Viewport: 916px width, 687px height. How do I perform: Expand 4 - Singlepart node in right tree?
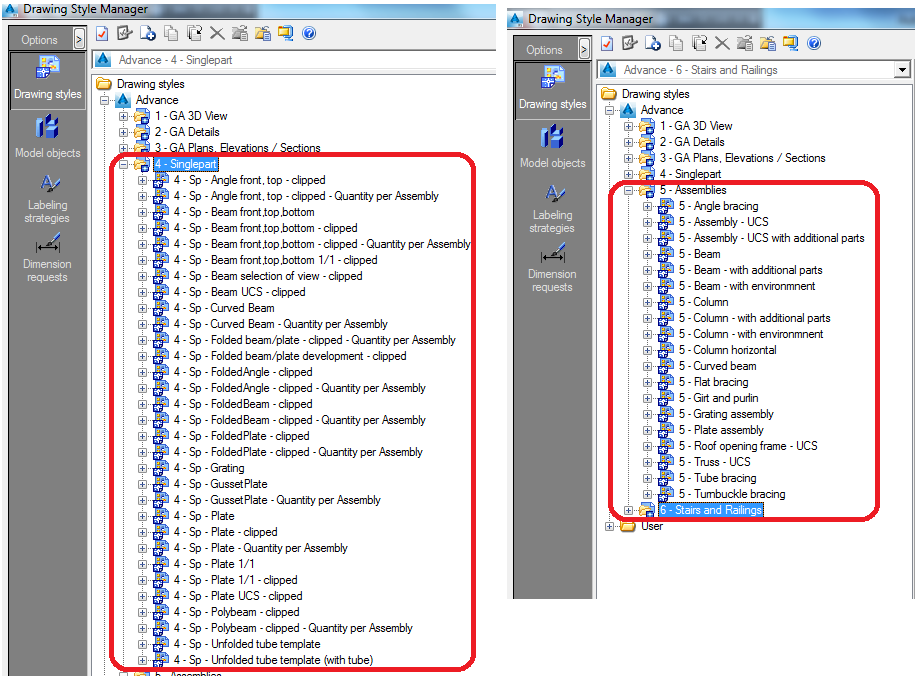pyautogui.click(x=628, y=174)
